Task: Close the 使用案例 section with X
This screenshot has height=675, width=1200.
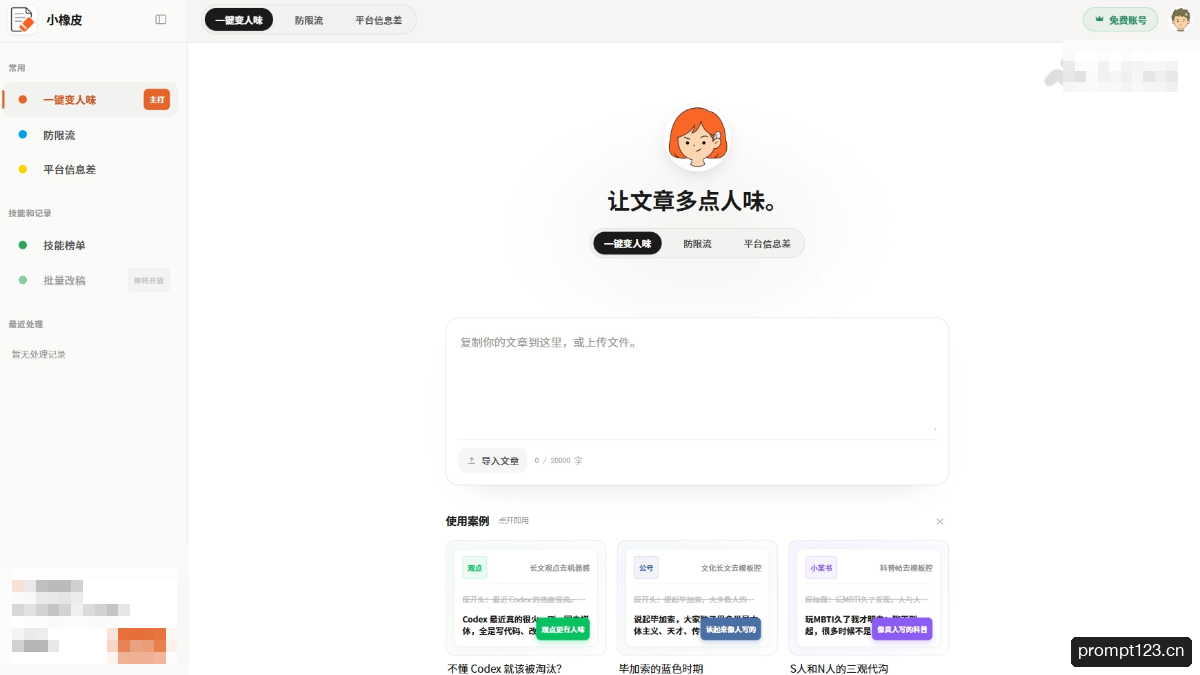Action: pos(940,521)
